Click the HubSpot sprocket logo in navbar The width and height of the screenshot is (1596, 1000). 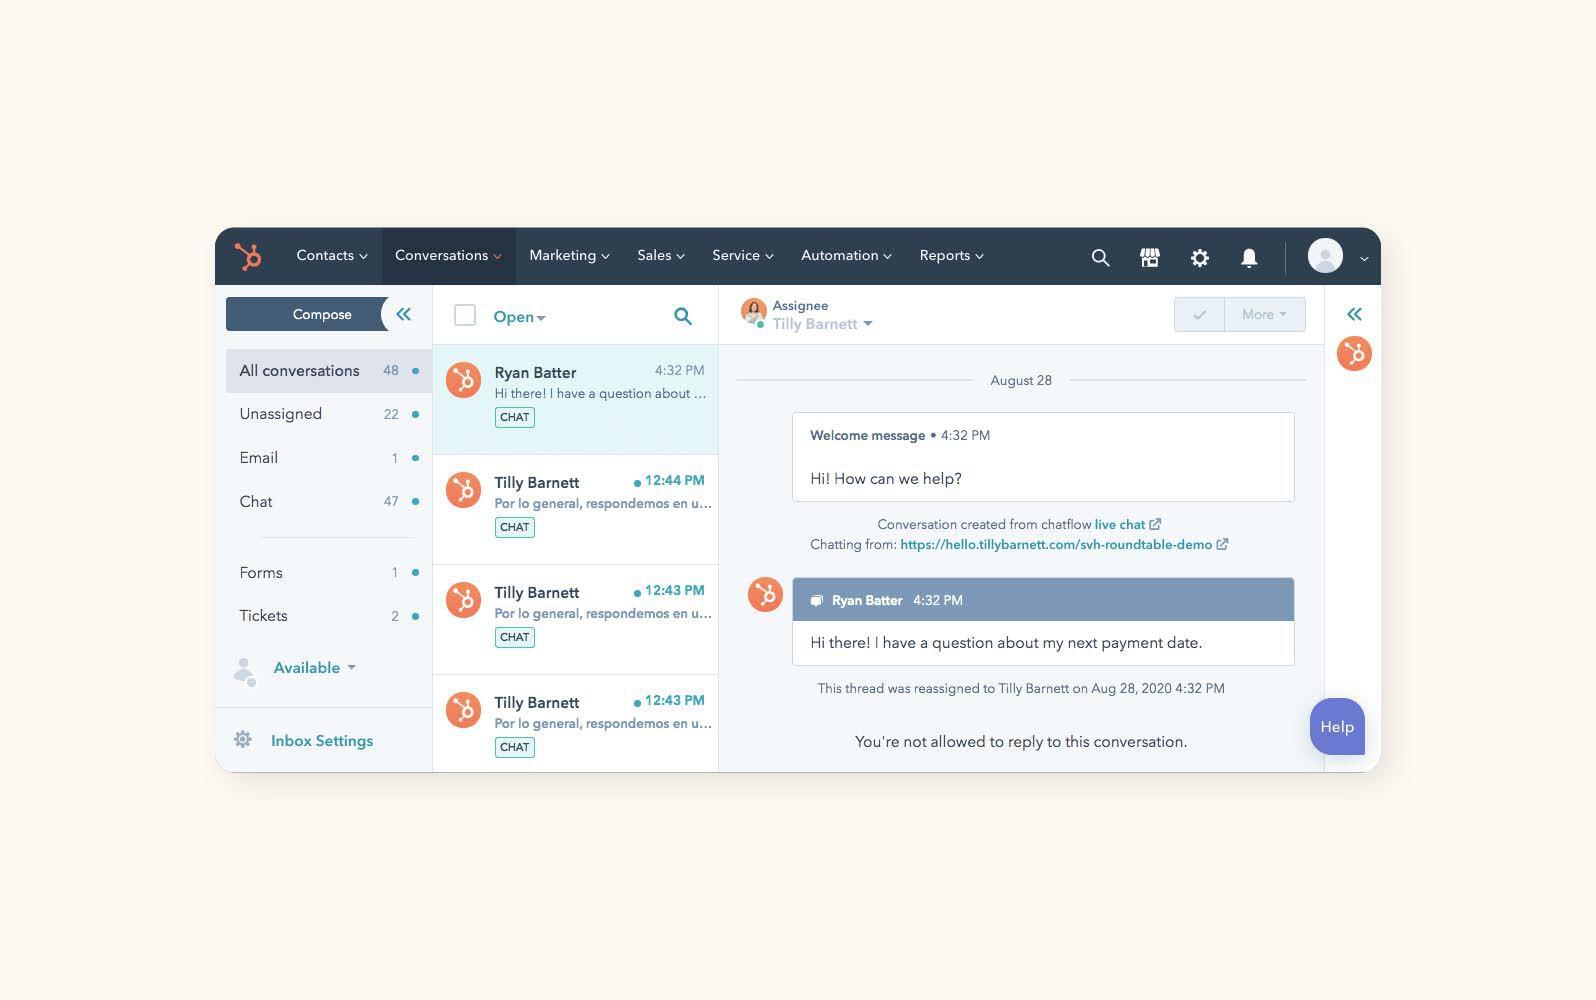pos(248,256)
